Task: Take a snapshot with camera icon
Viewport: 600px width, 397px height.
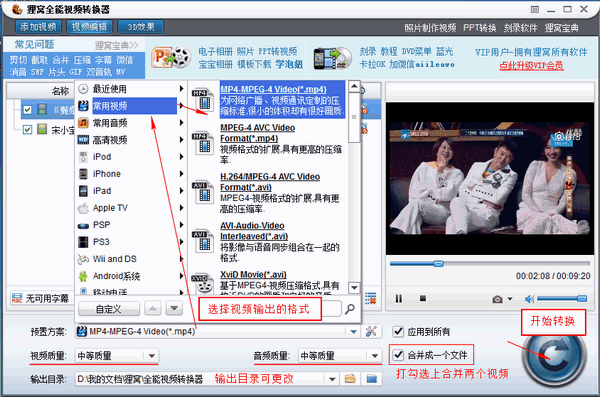Action: [497, 299]
